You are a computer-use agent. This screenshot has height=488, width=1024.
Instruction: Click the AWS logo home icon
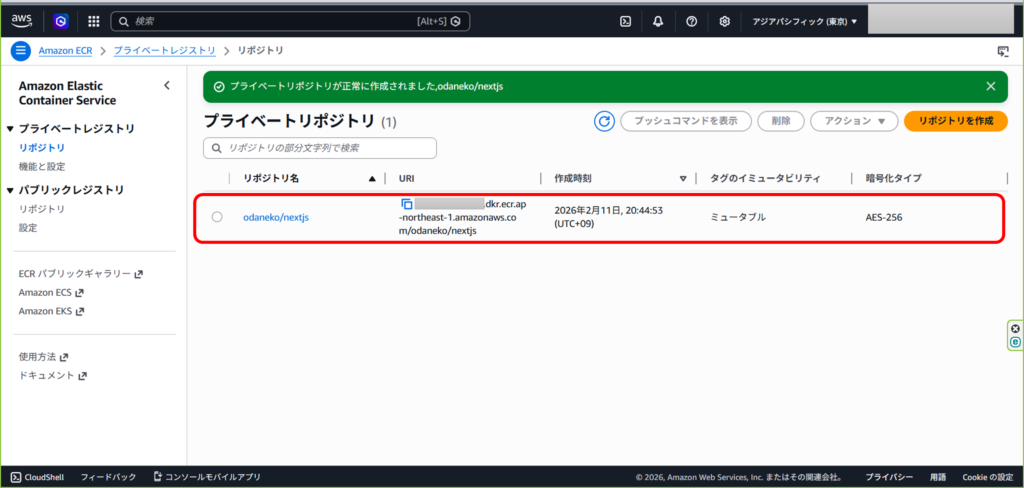[x=22, y=20]
